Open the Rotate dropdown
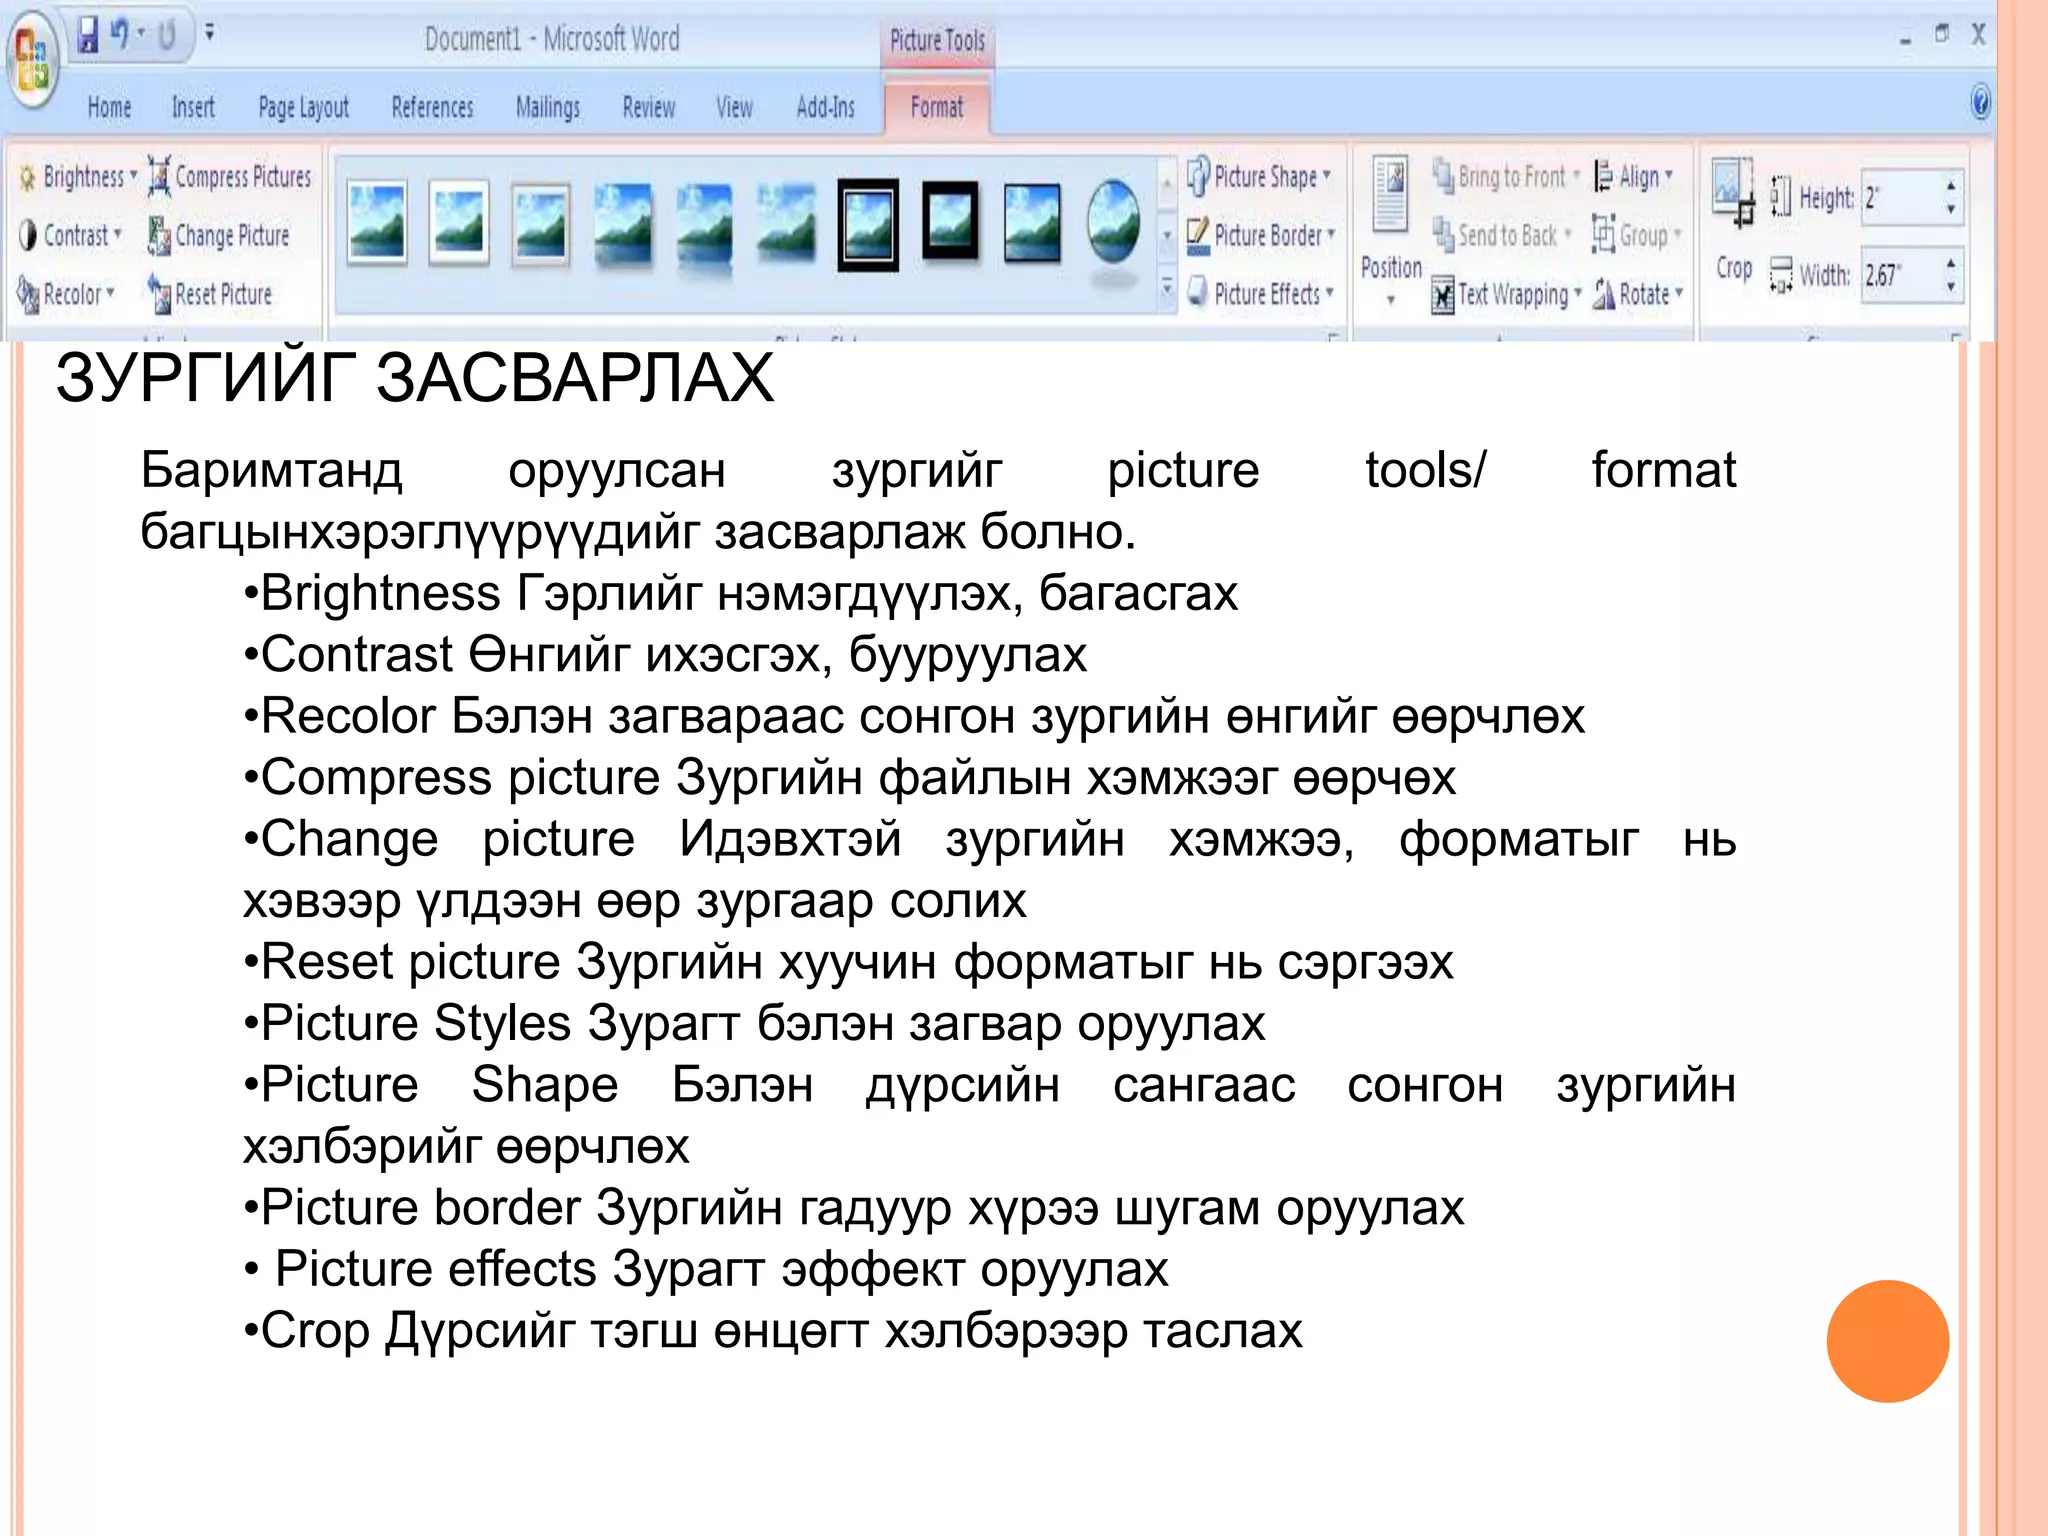 (x=1638, y=295)
